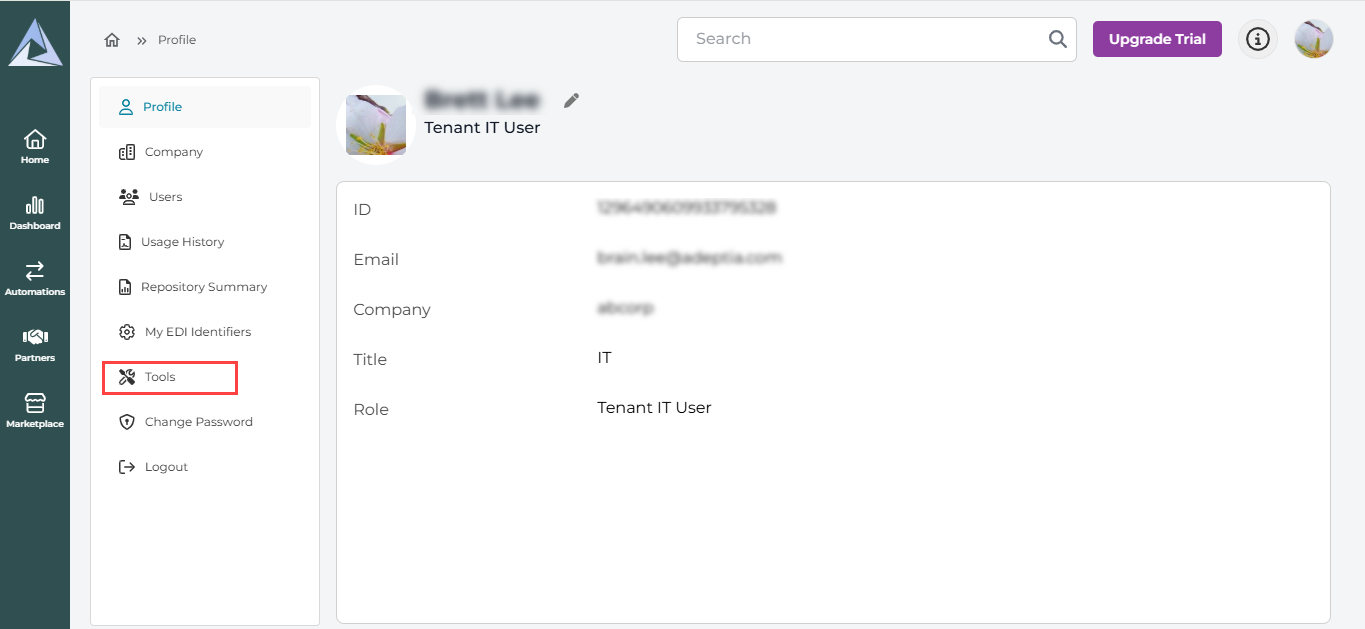Open Repository Summary

click(x=205, y=287)
